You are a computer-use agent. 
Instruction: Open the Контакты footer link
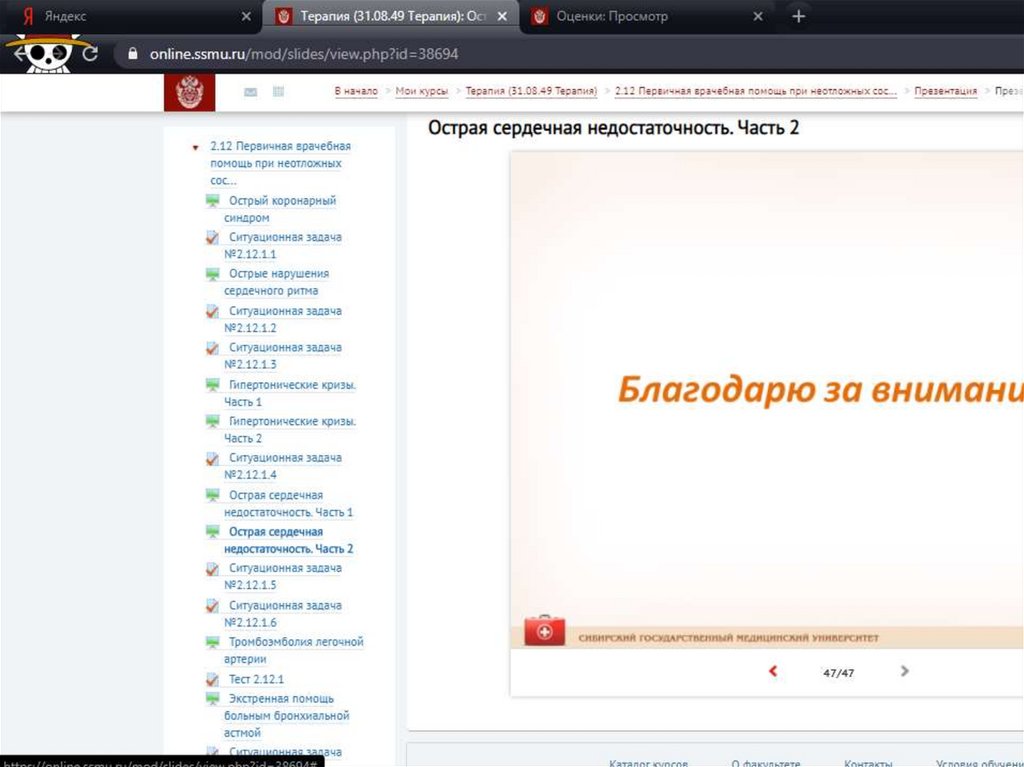point(867,762)
